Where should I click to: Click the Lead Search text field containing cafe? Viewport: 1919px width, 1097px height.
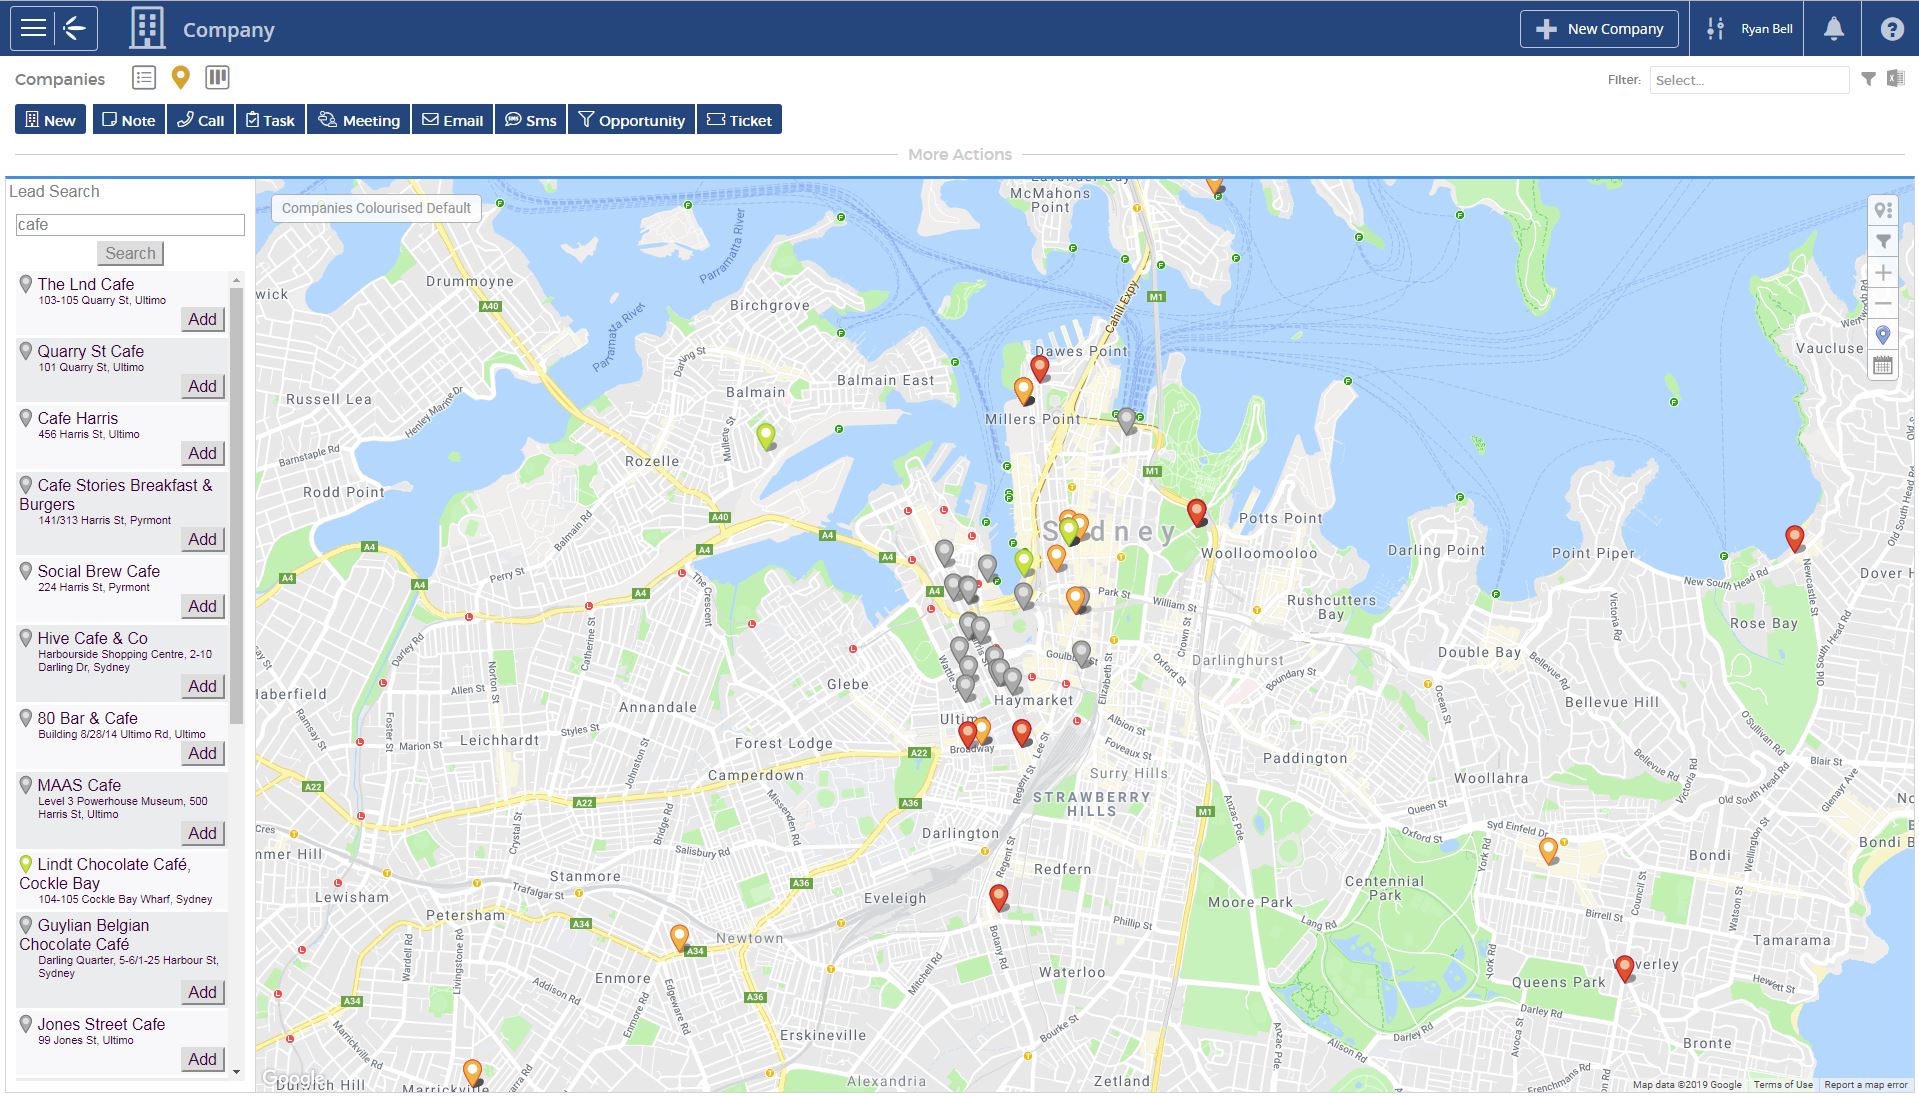130,225
